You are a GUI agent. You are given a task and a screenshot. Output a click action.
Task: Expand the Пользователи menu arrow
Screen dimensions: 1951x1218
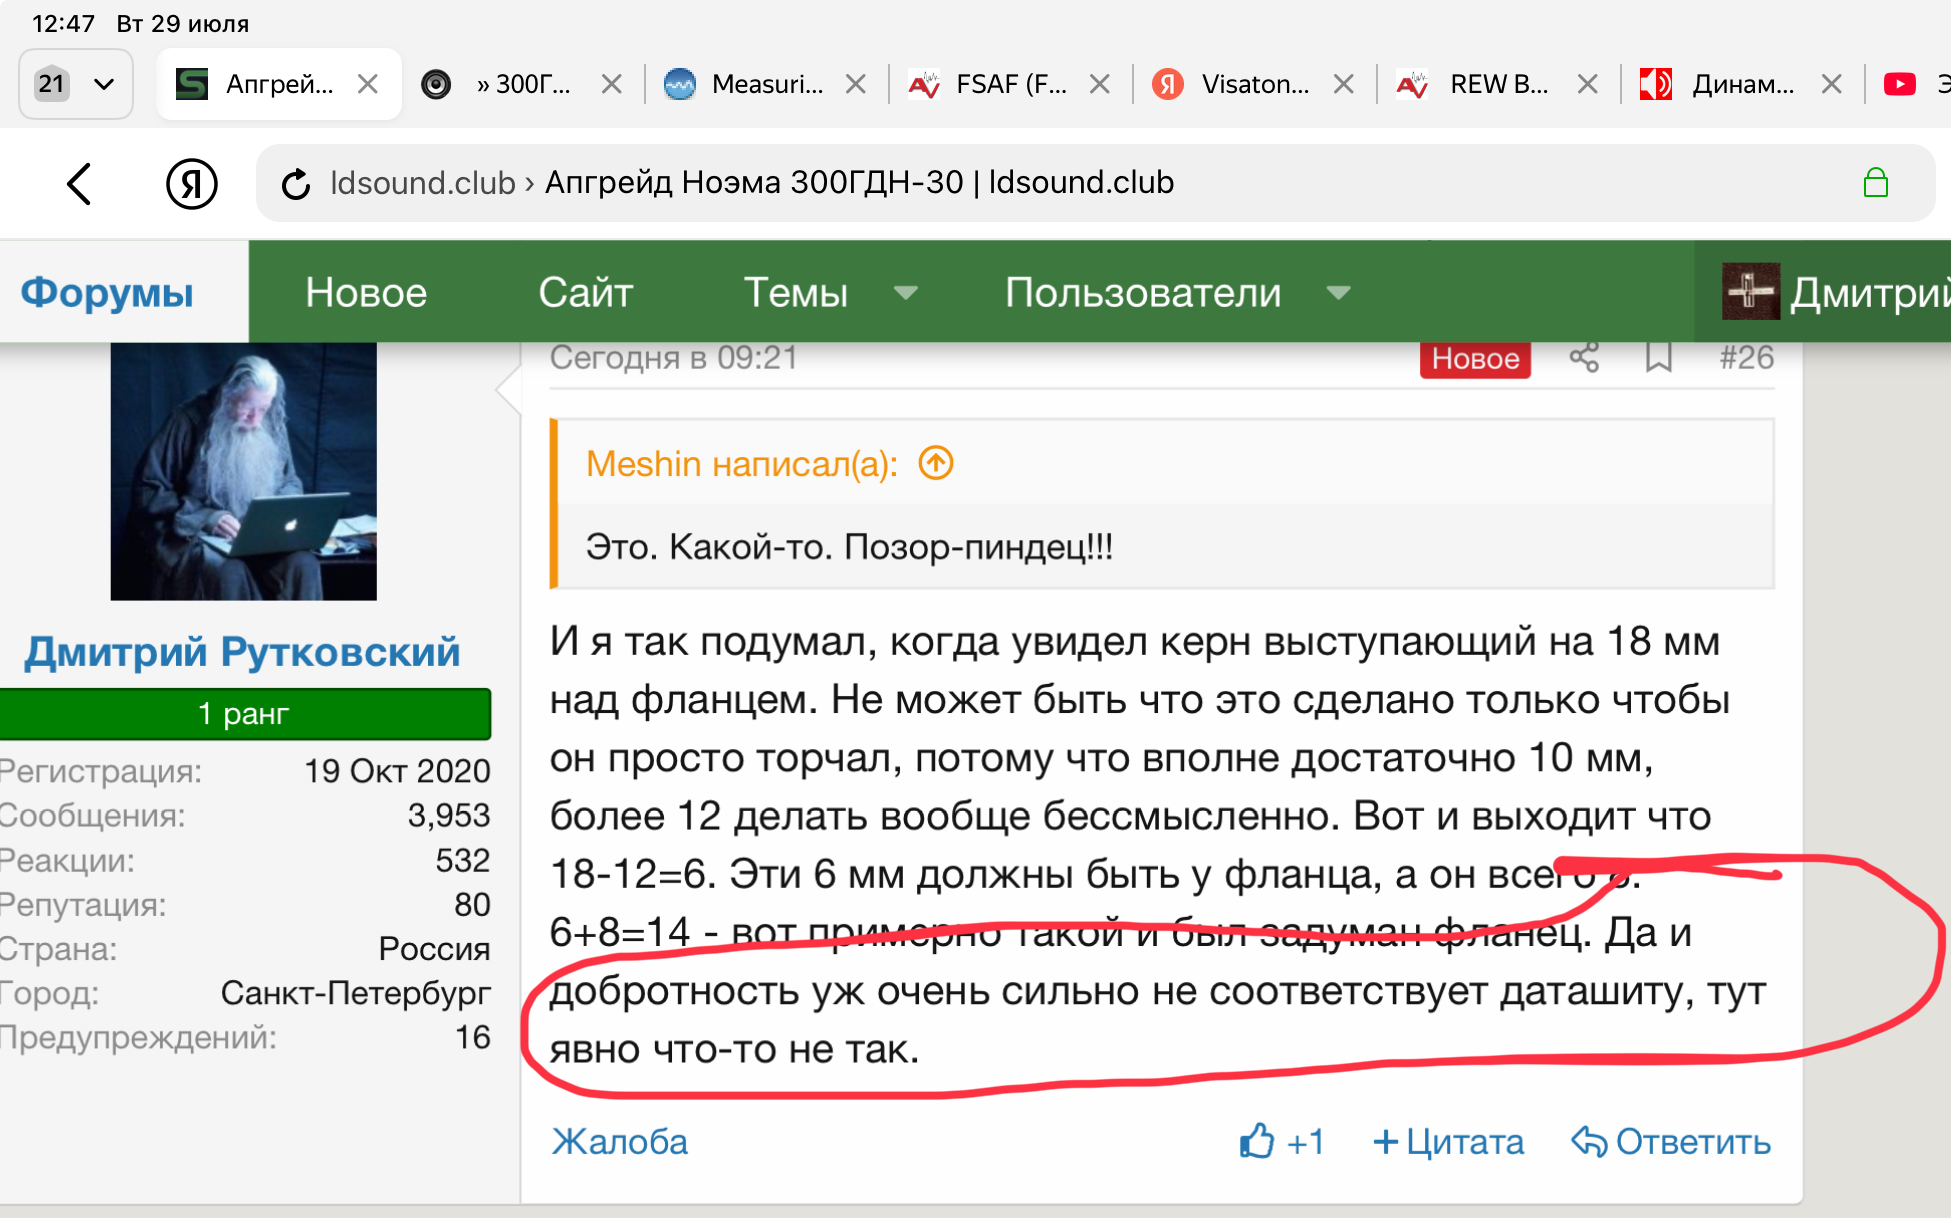(x=1338, y=293)
